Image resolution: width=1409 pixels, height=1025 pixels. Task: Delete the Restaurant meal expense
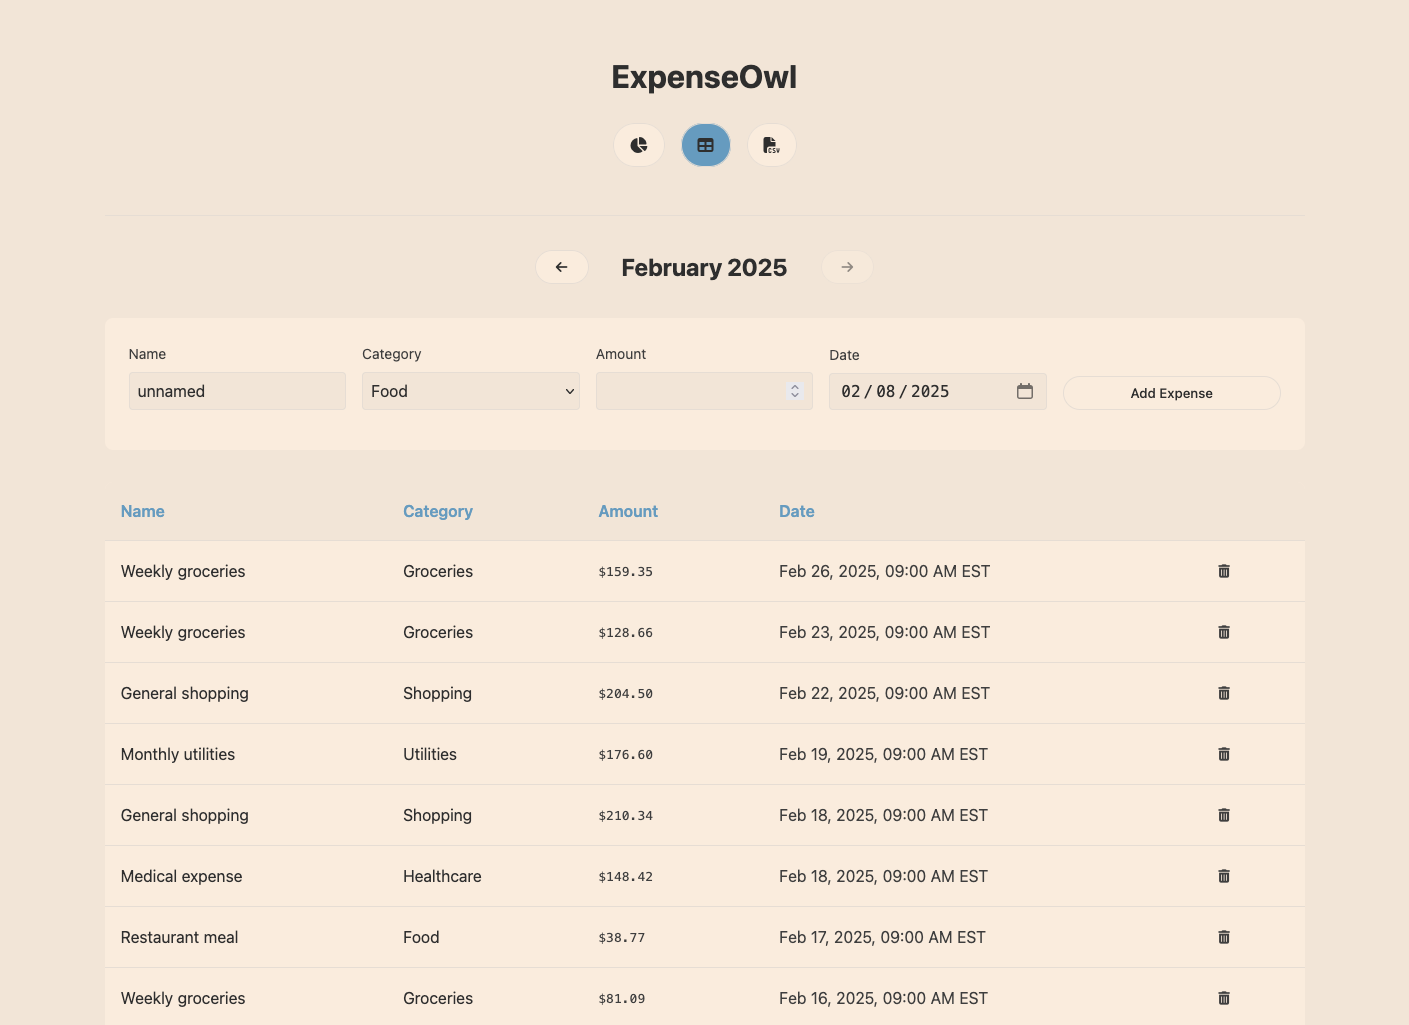click(x=1224, y=937)
